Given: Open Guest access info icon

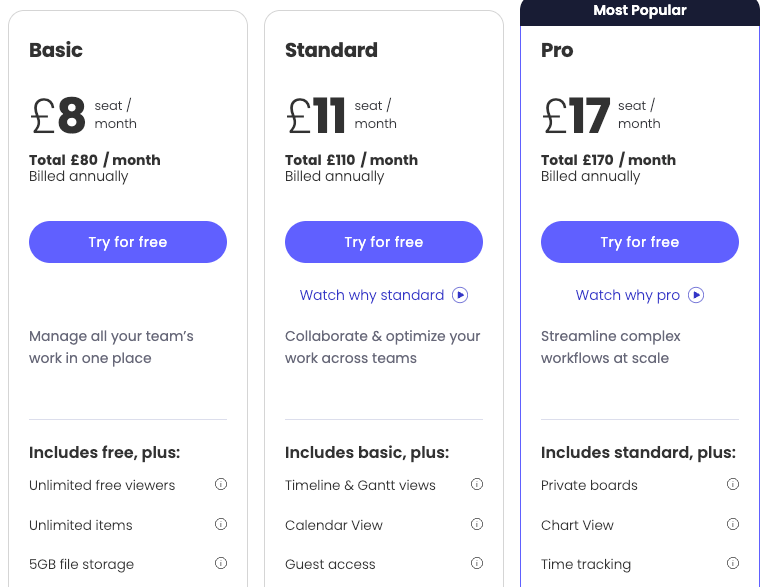Looking at the screenshot, I should (x=477, y=563).
